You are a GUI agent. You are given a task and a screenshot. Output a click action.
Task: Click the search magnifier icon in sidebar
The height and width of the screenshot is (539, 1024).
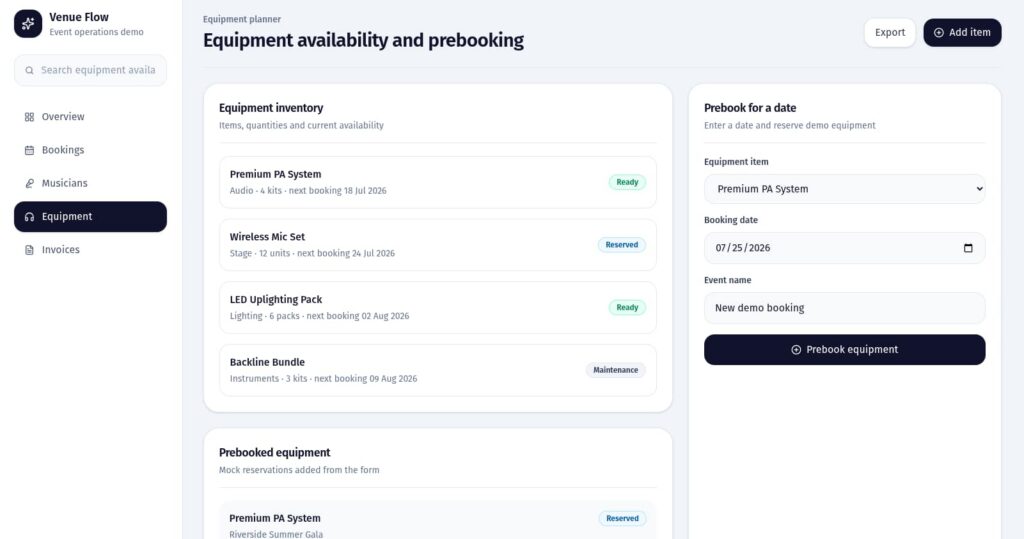click(30, 71)
